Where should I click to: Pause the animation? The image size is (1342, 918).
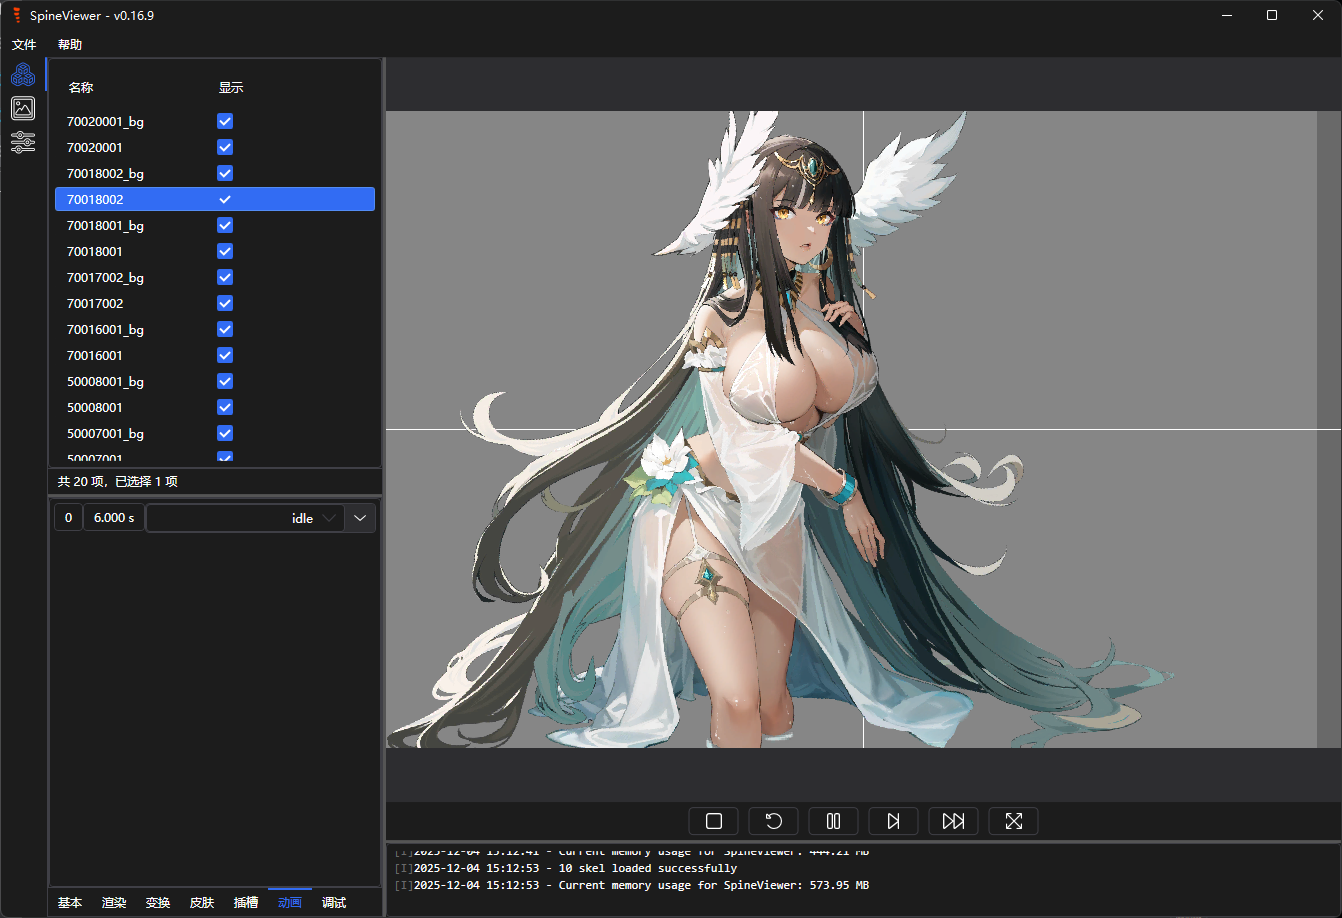pyautogui.click(x=834, y=821)
